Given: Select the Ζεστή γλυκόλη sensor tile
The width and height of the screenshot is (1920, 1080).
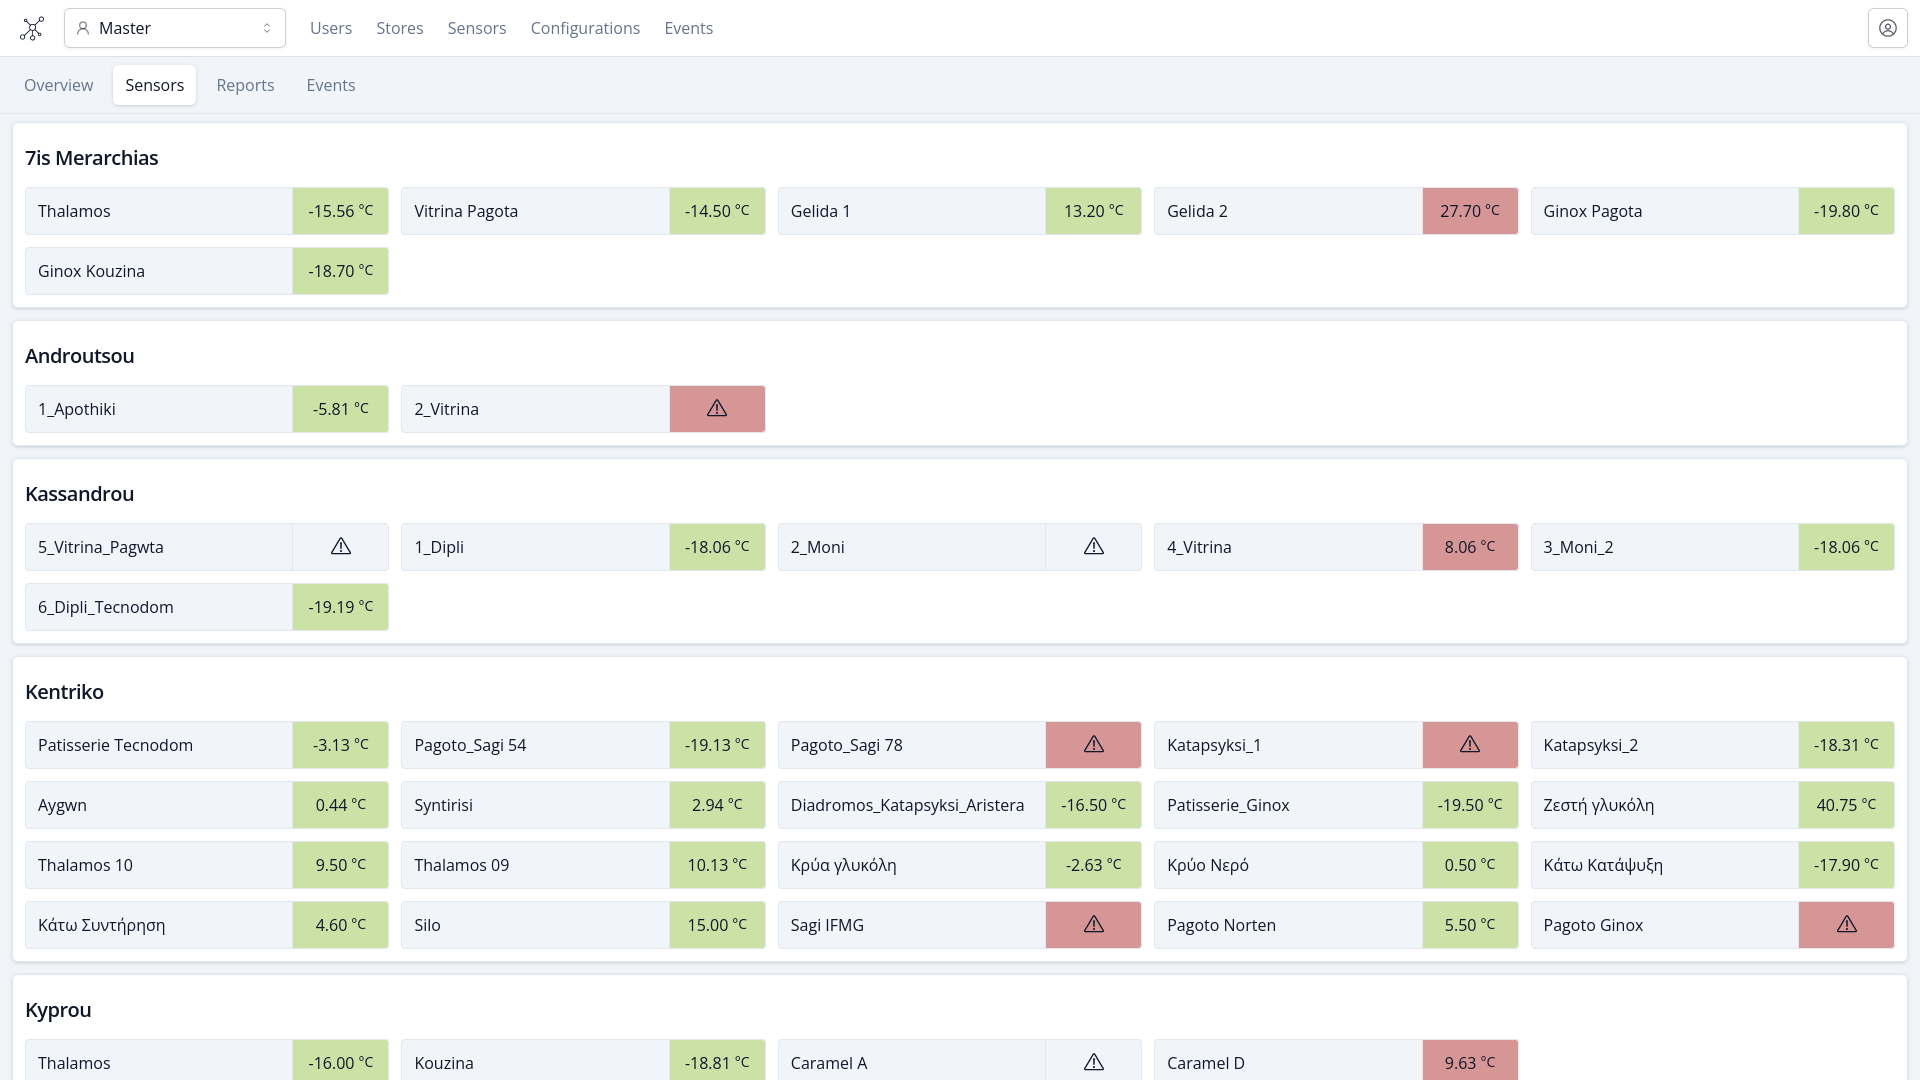Looking at the screenshot, I should 1664,805.
